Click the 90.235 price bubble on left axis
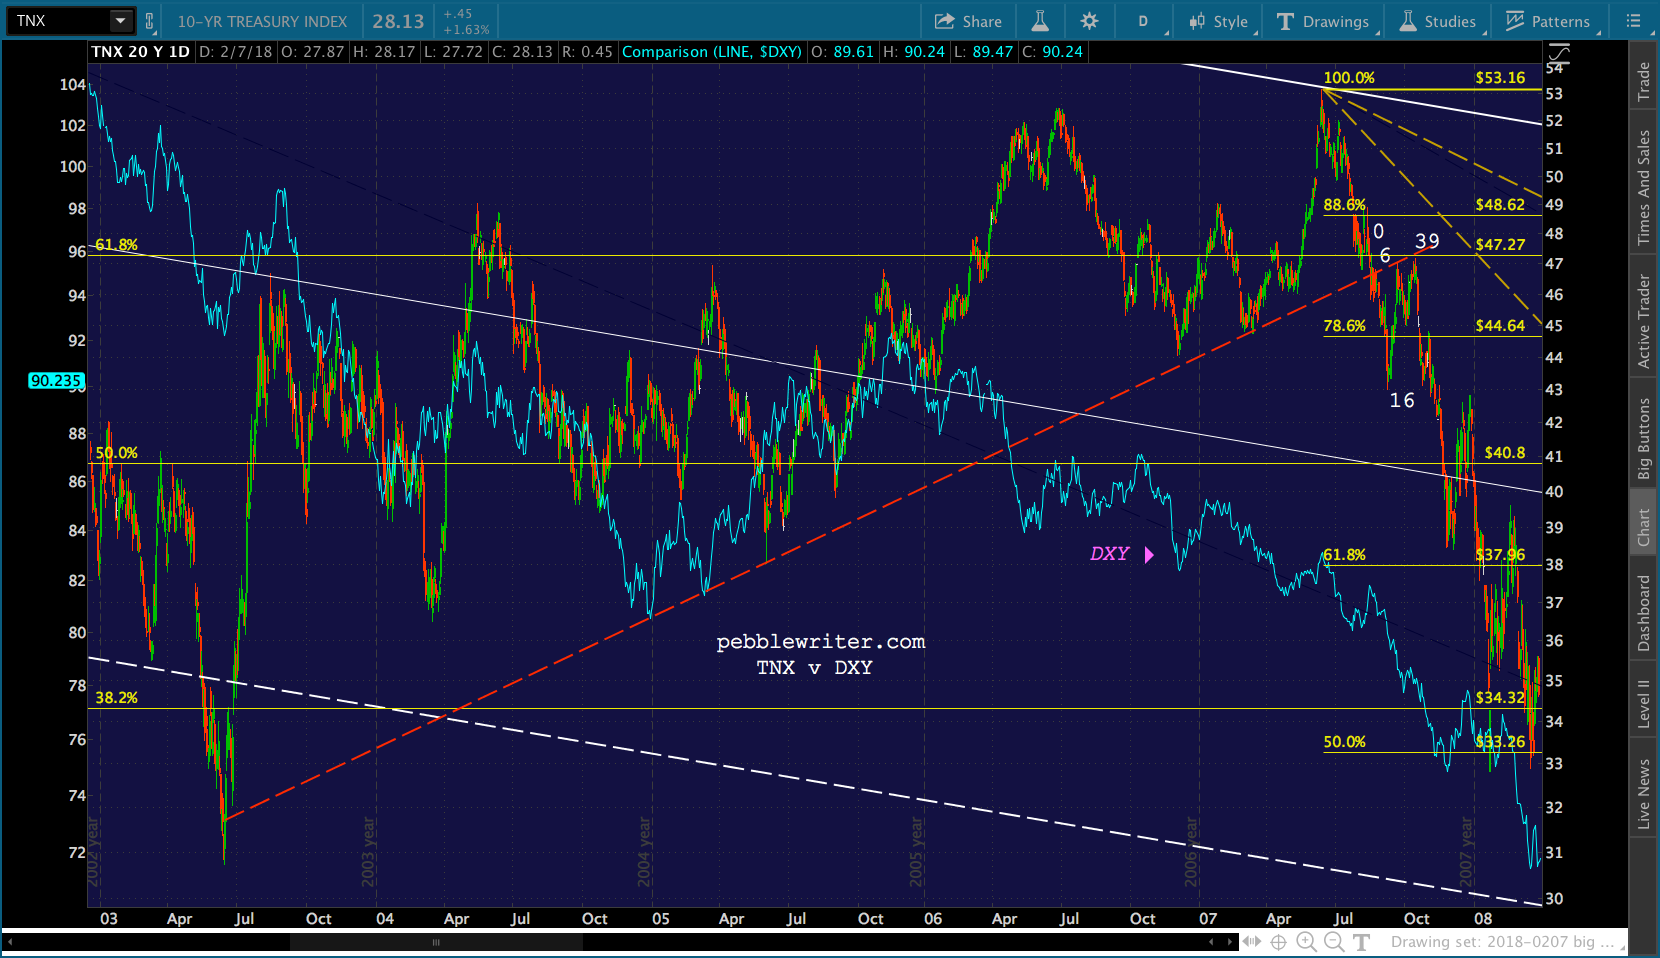Image resolution: width=1660 pixels, height=958 pixels. (x=56, y=380)
